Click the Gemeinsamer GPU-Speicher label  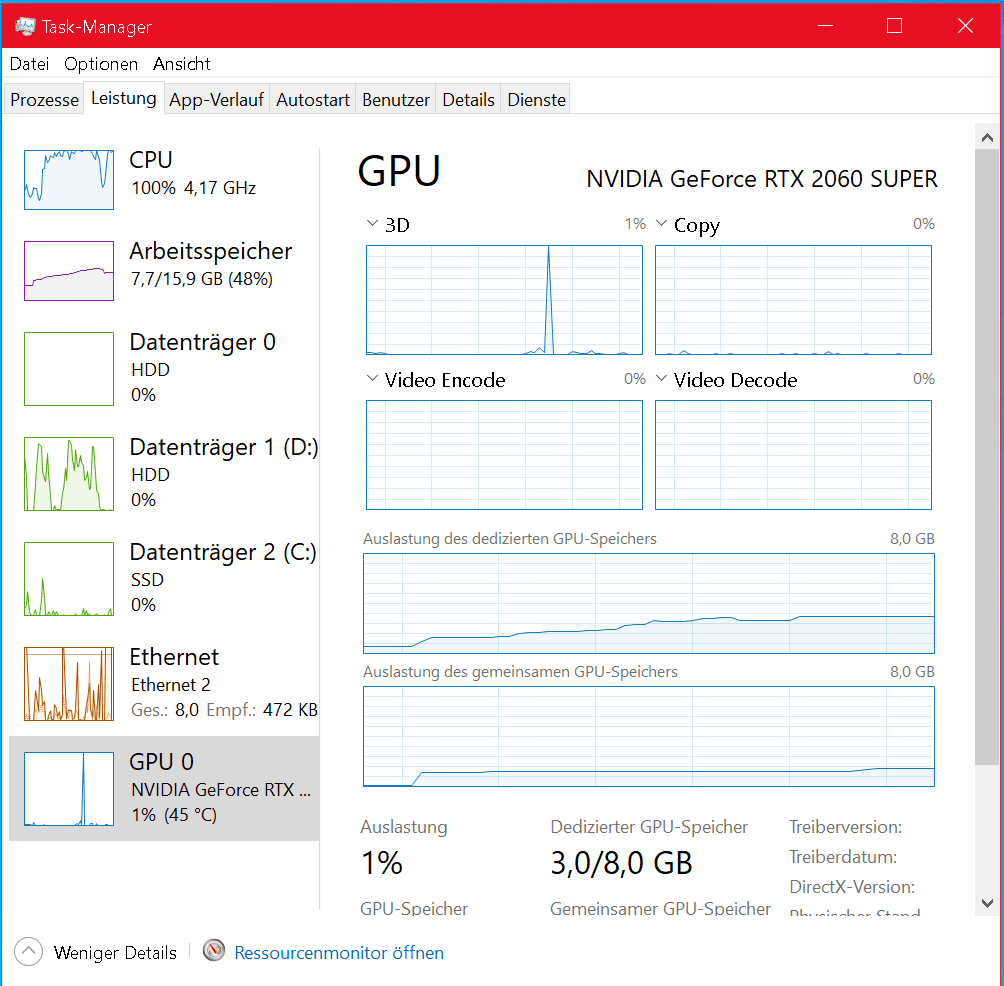click(660, 908)
